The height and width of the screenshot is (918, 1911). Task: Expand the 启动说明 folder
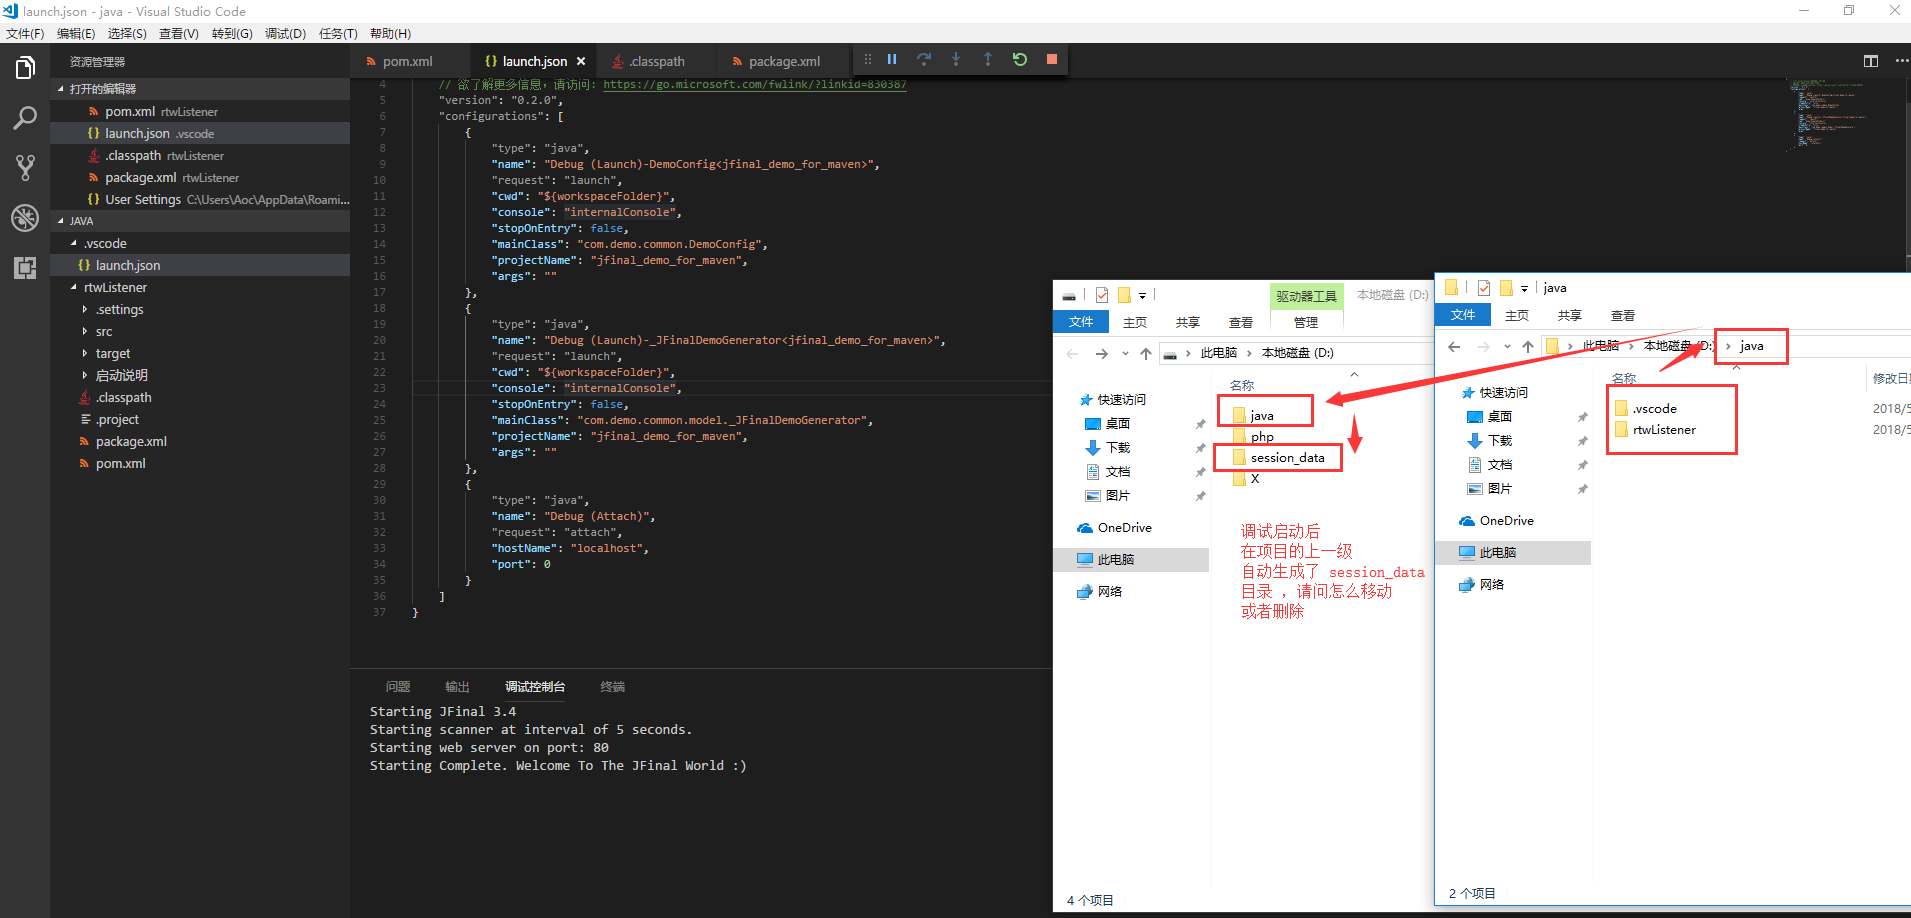[x=85, y=376]
